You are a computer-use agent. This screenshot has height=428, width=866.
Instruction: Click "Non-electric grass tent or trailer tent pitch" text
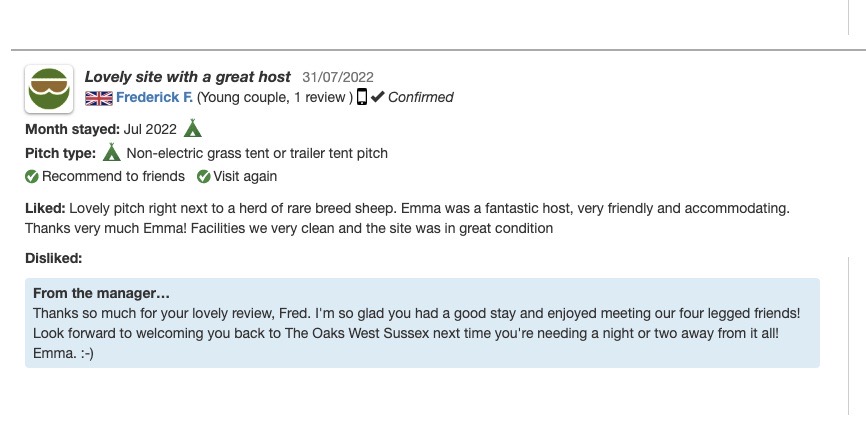tap(257, 153)
